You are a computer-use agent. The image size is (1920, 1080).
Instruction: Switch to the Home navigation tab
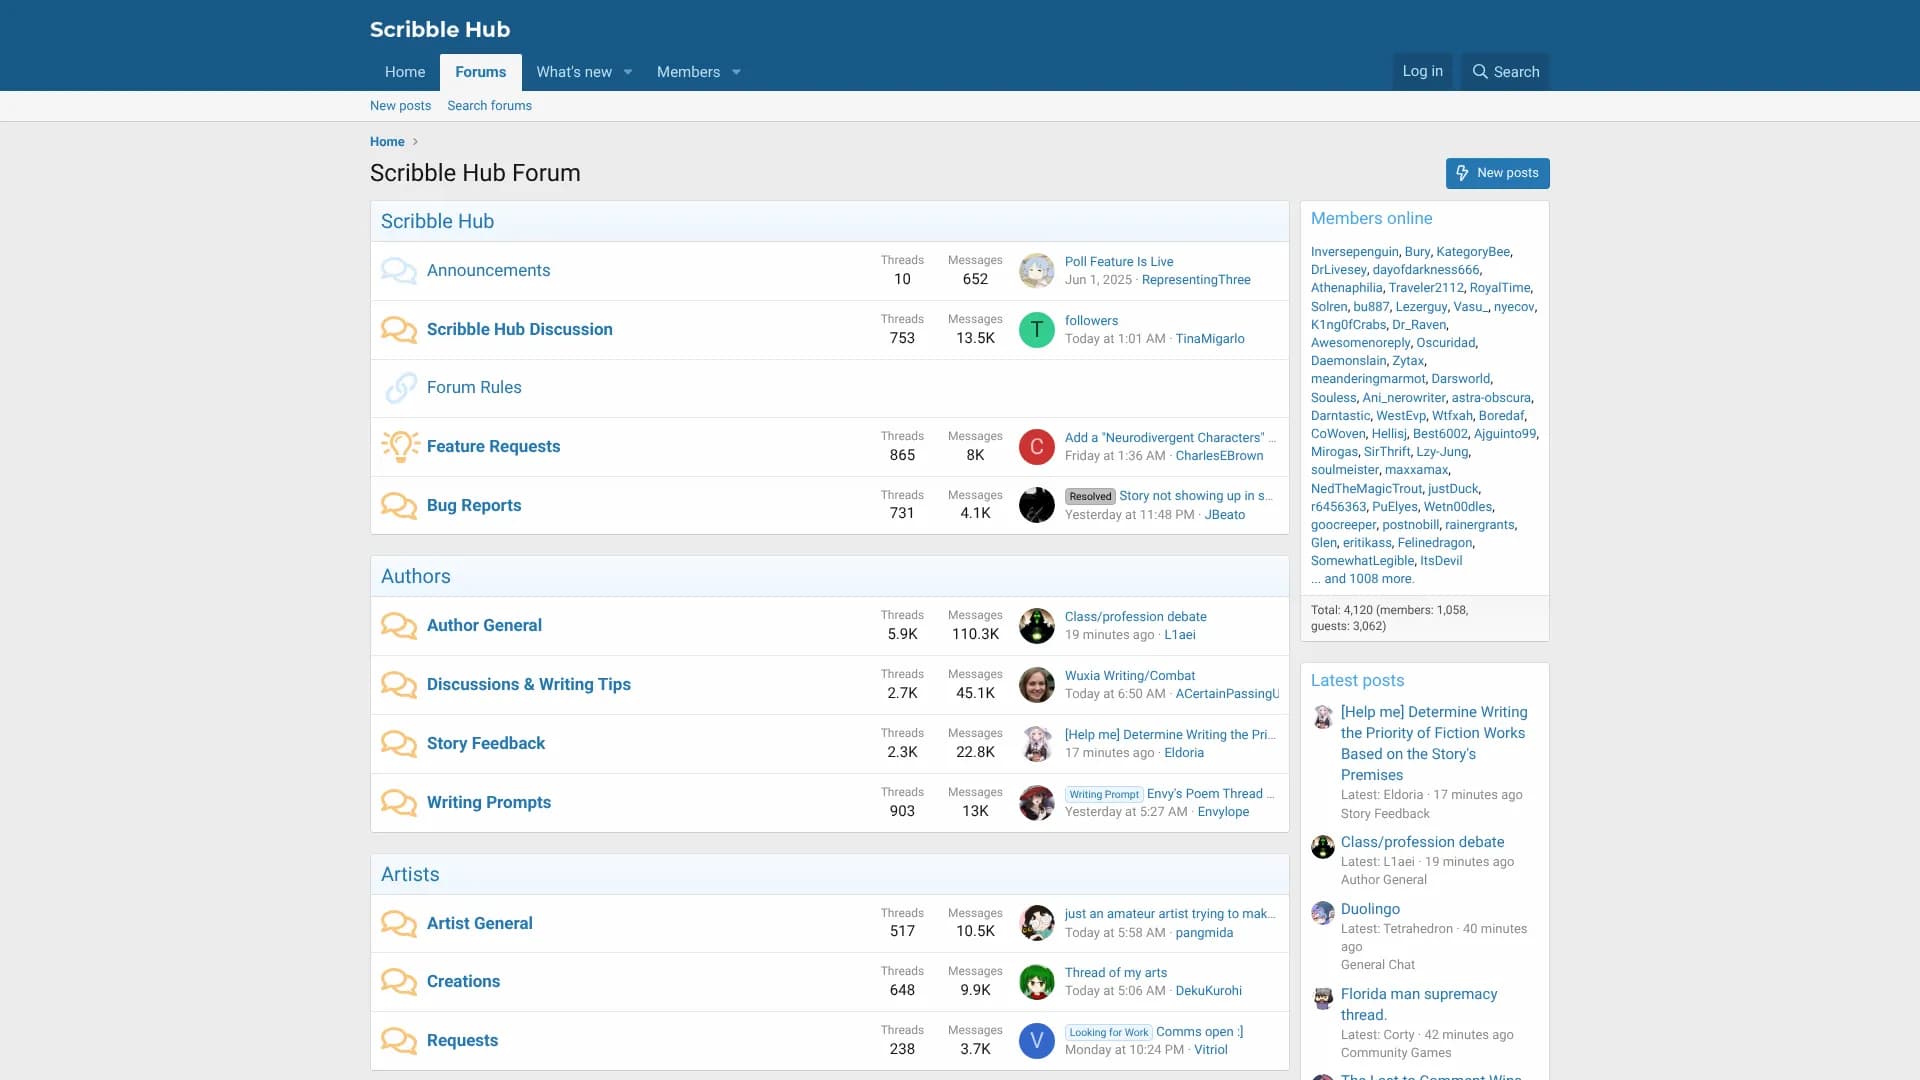tap(404, 72)
